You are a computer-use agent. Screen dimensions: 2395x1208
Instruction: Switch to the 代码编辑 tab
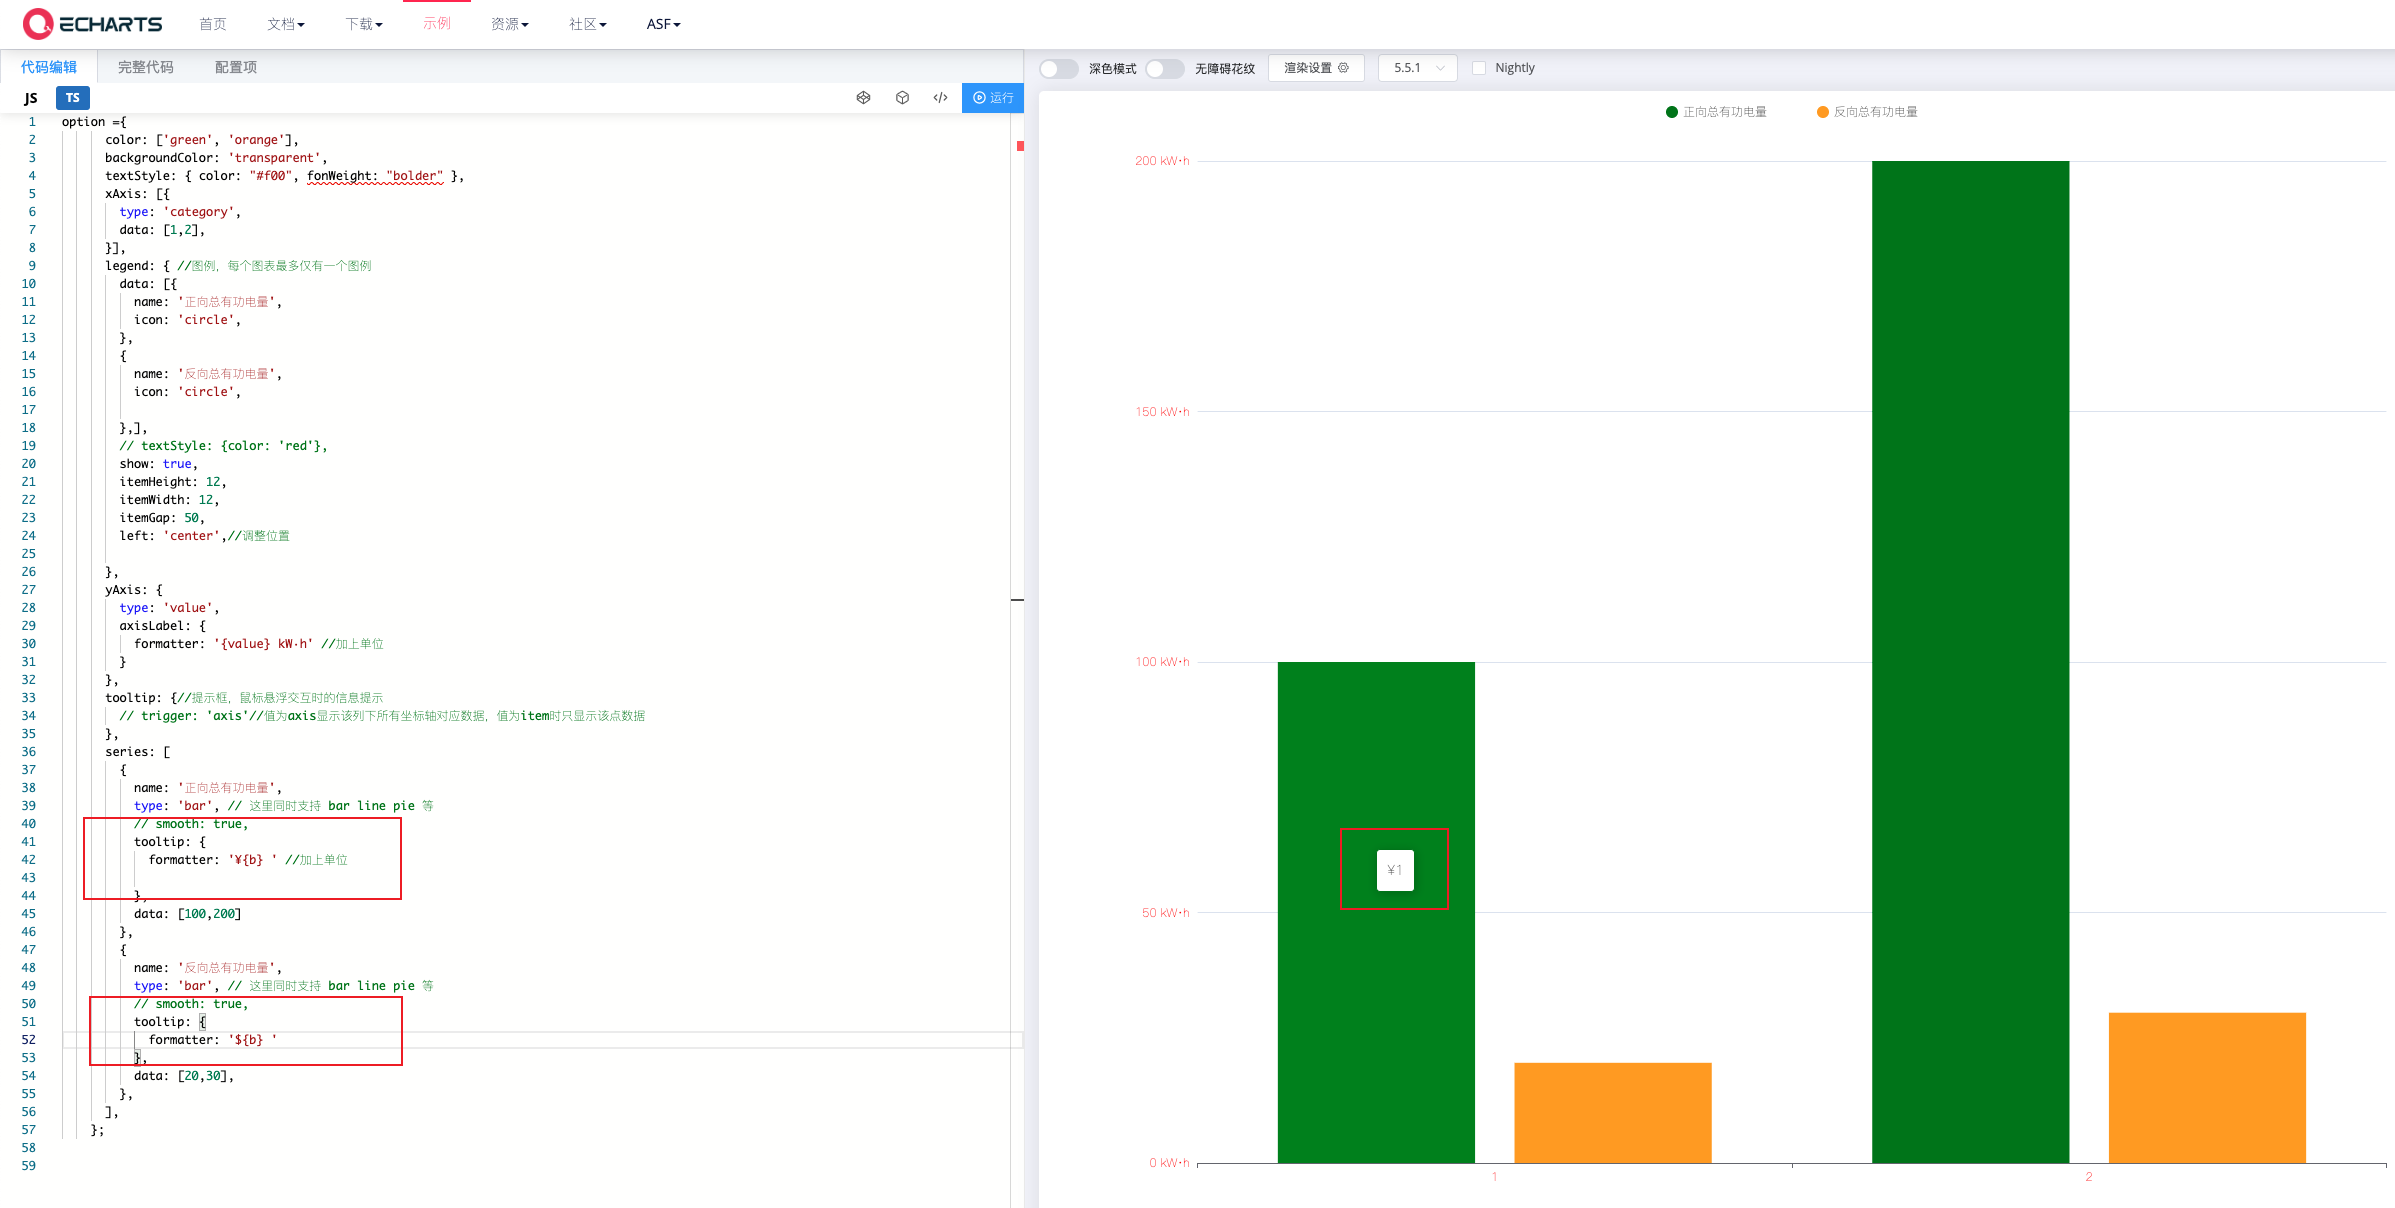click(x=49, y=67)
